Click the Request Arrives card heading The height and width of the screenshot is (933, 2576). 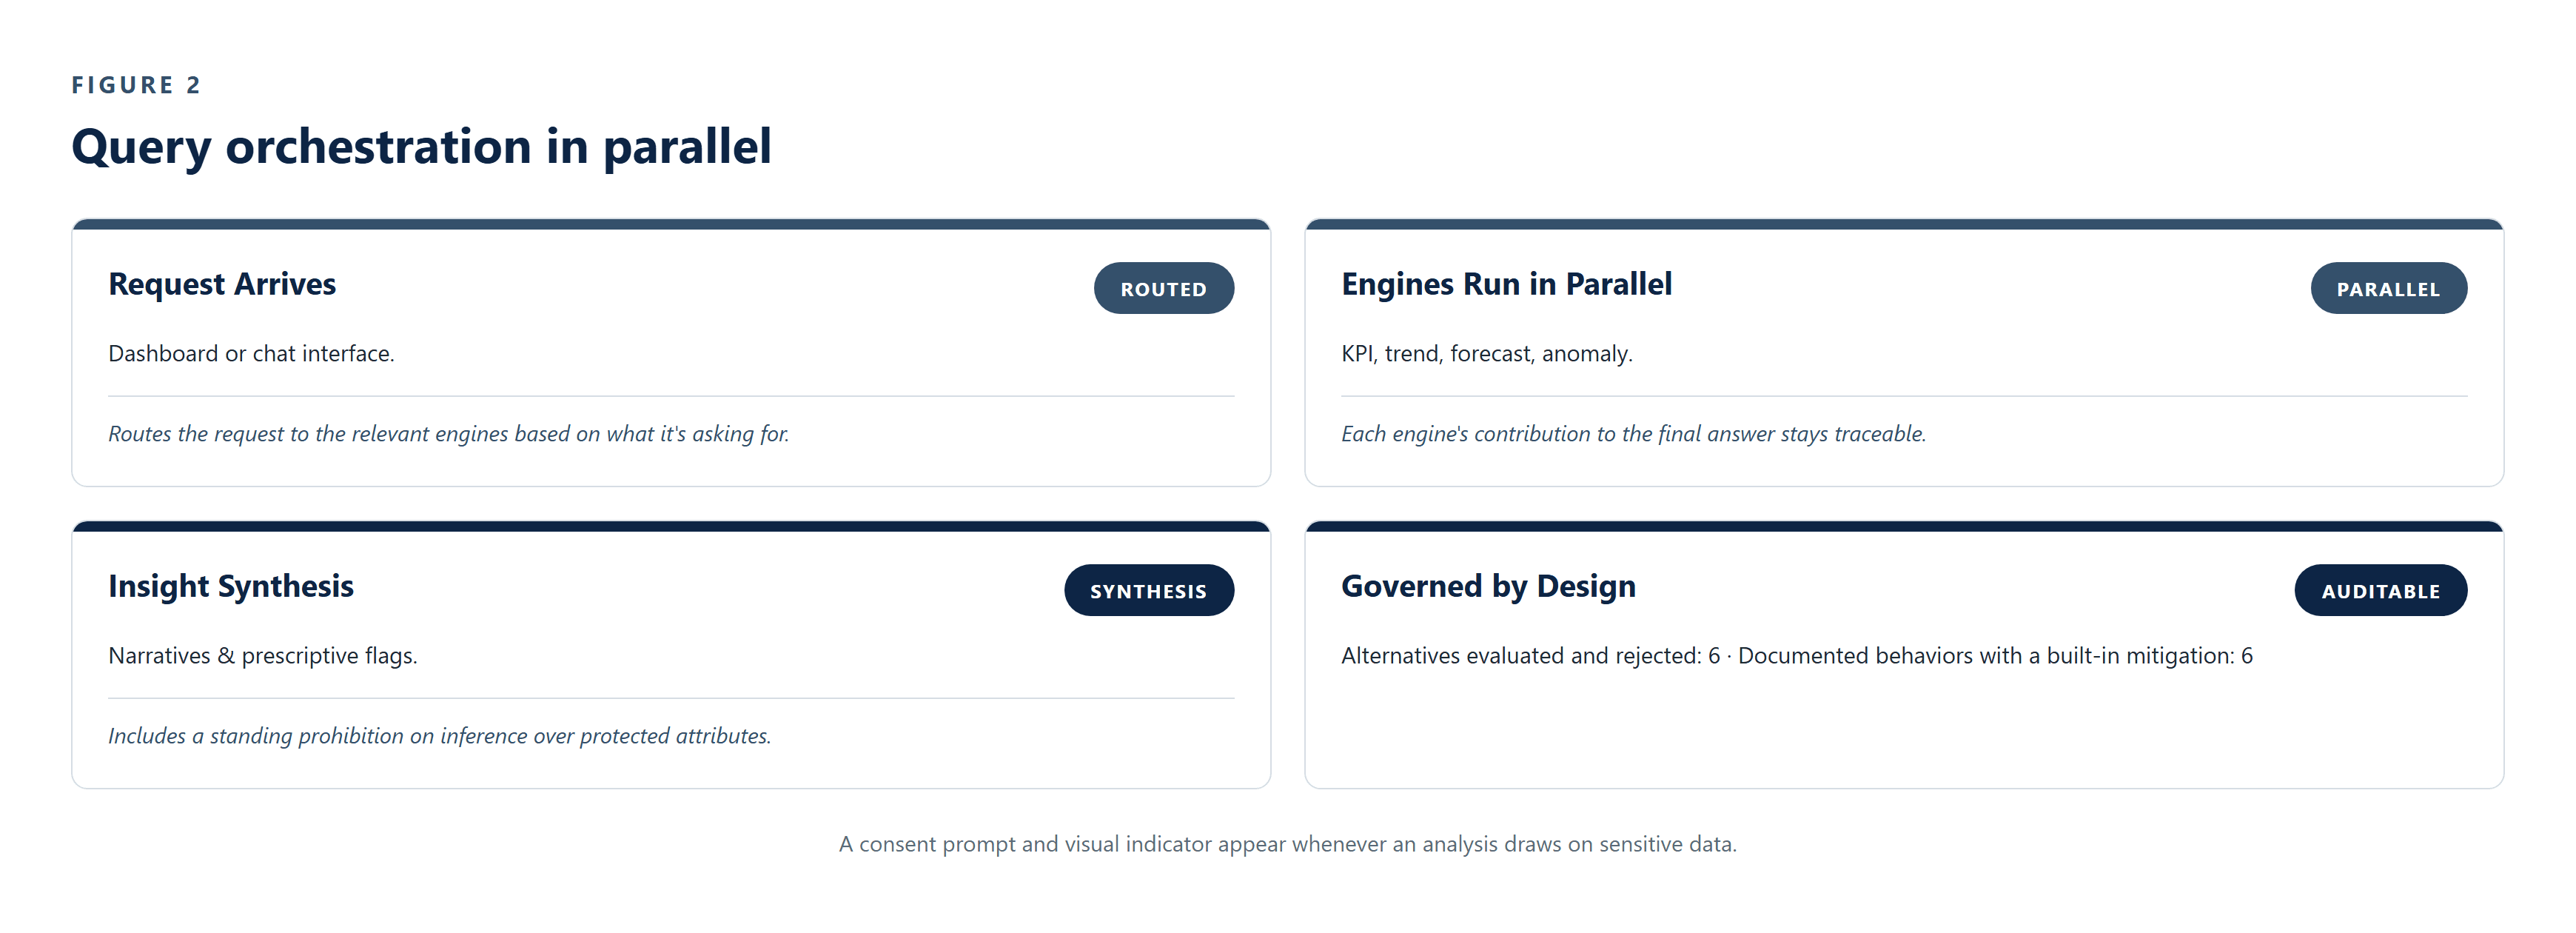(222, 284)
